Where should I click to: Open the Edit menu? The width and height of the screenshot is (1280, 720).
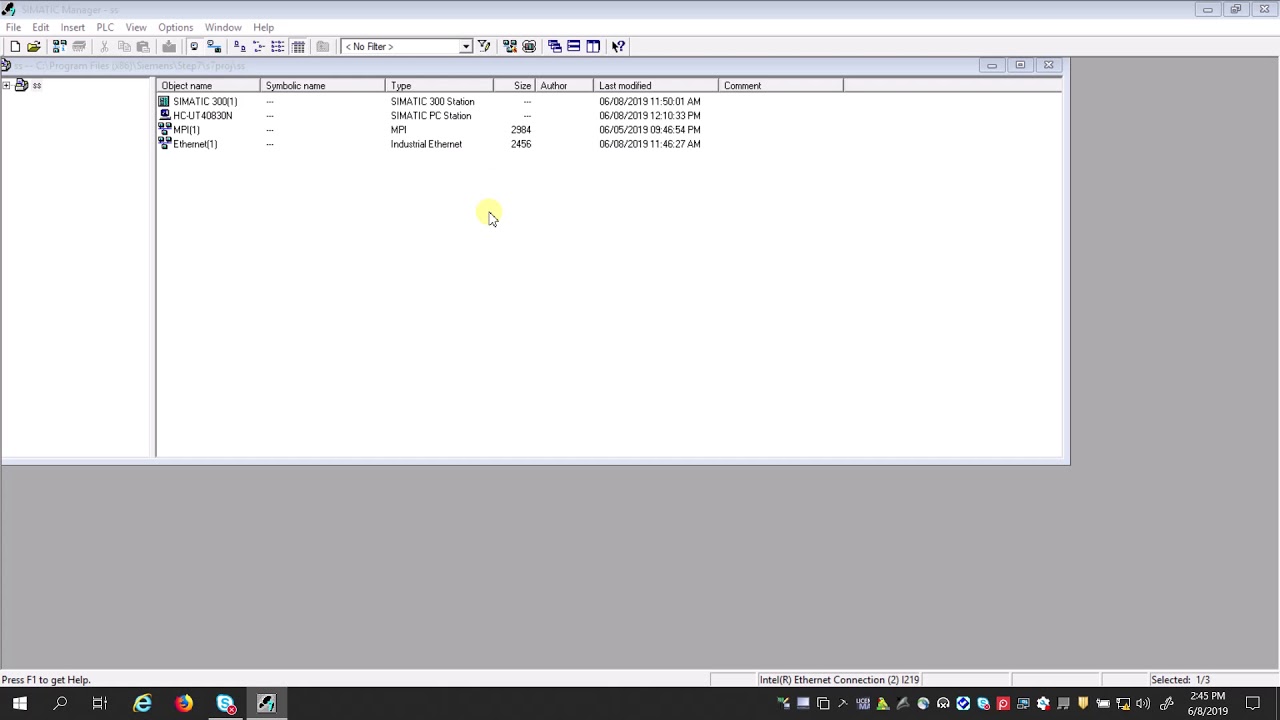(40, 27)
